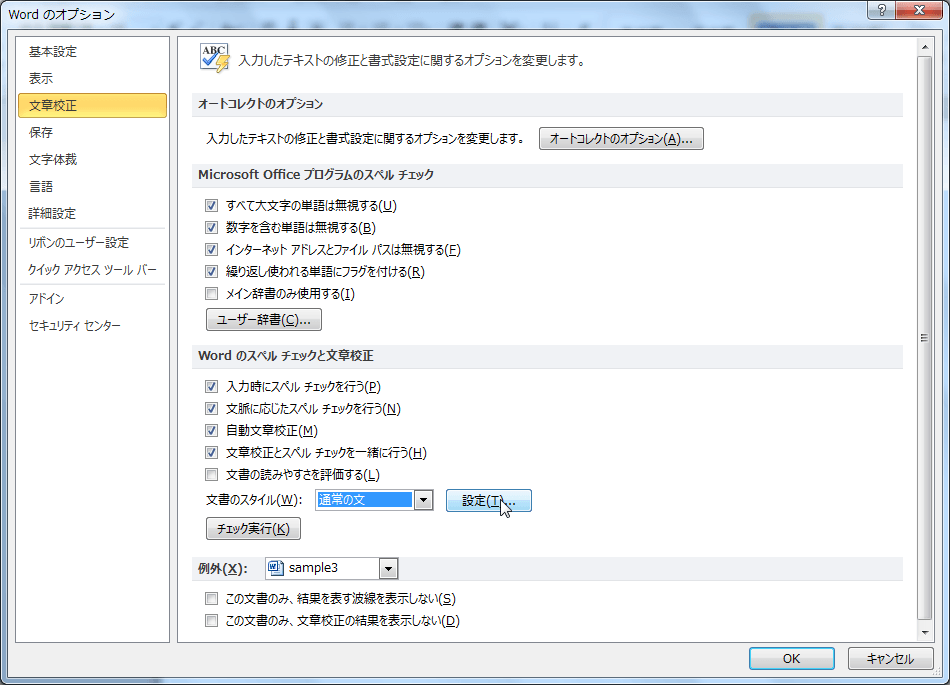Select 文章校正 category
This screenshot has height=685, width=950.
point(92,105)
